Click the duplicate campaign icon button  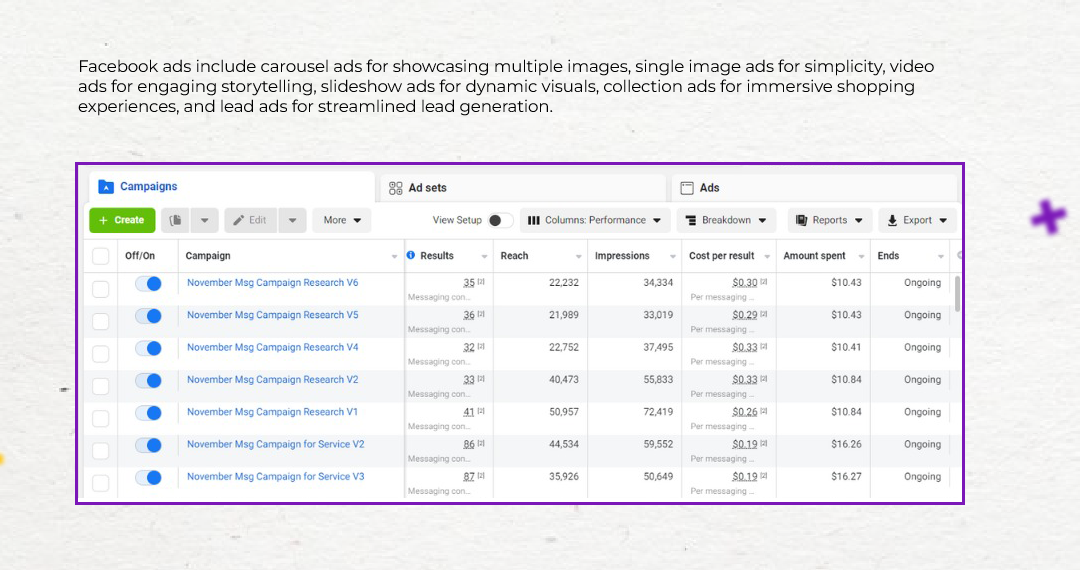coord(175,220)
